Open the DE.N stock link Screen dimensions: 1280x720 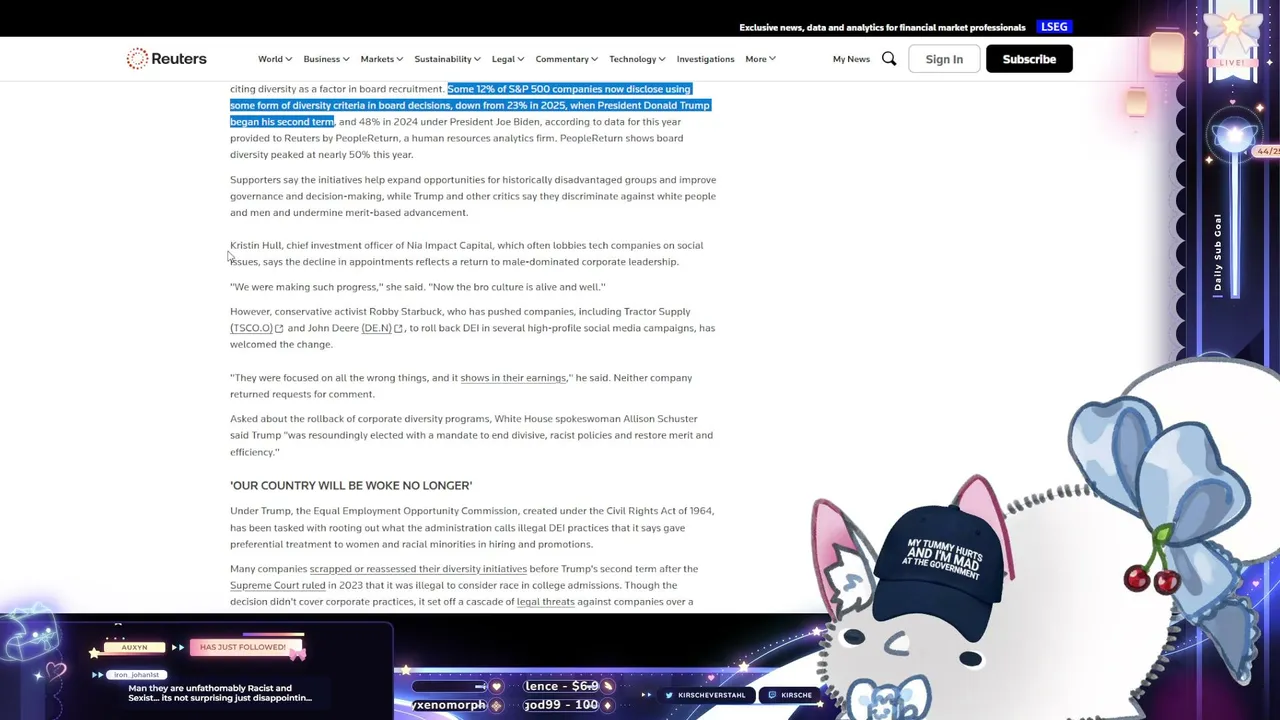[376, 328]
